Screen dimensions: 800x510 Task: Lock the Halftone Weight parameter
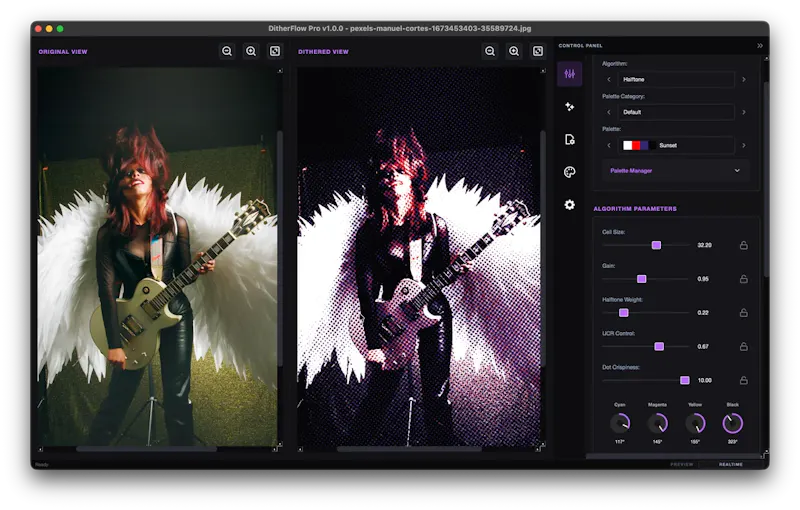coord(744,313)
